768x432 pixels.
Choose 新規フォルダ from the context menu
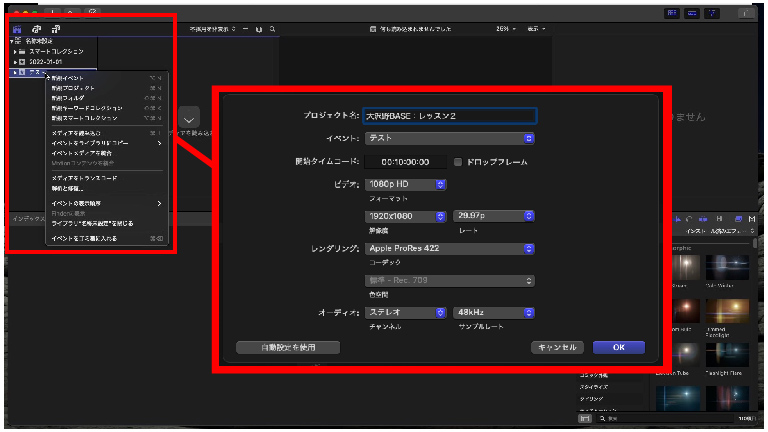[x=107, y=98]
